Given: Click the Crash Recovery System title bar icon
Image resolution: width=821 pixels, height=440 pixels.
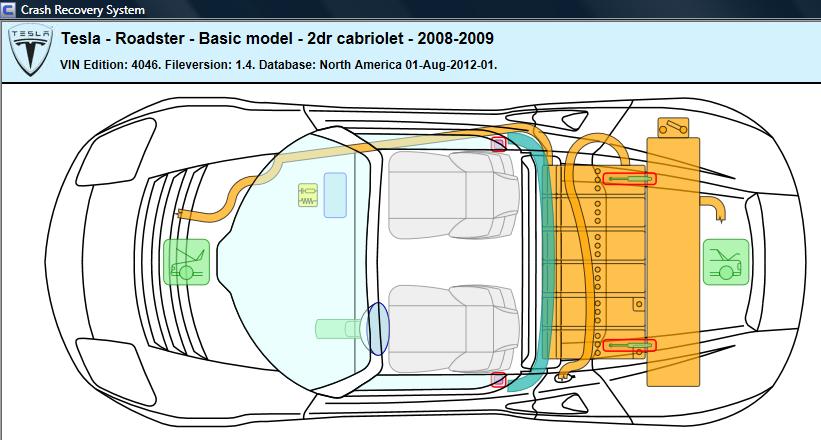Looking at the screenshot, I should coord(9,10).
